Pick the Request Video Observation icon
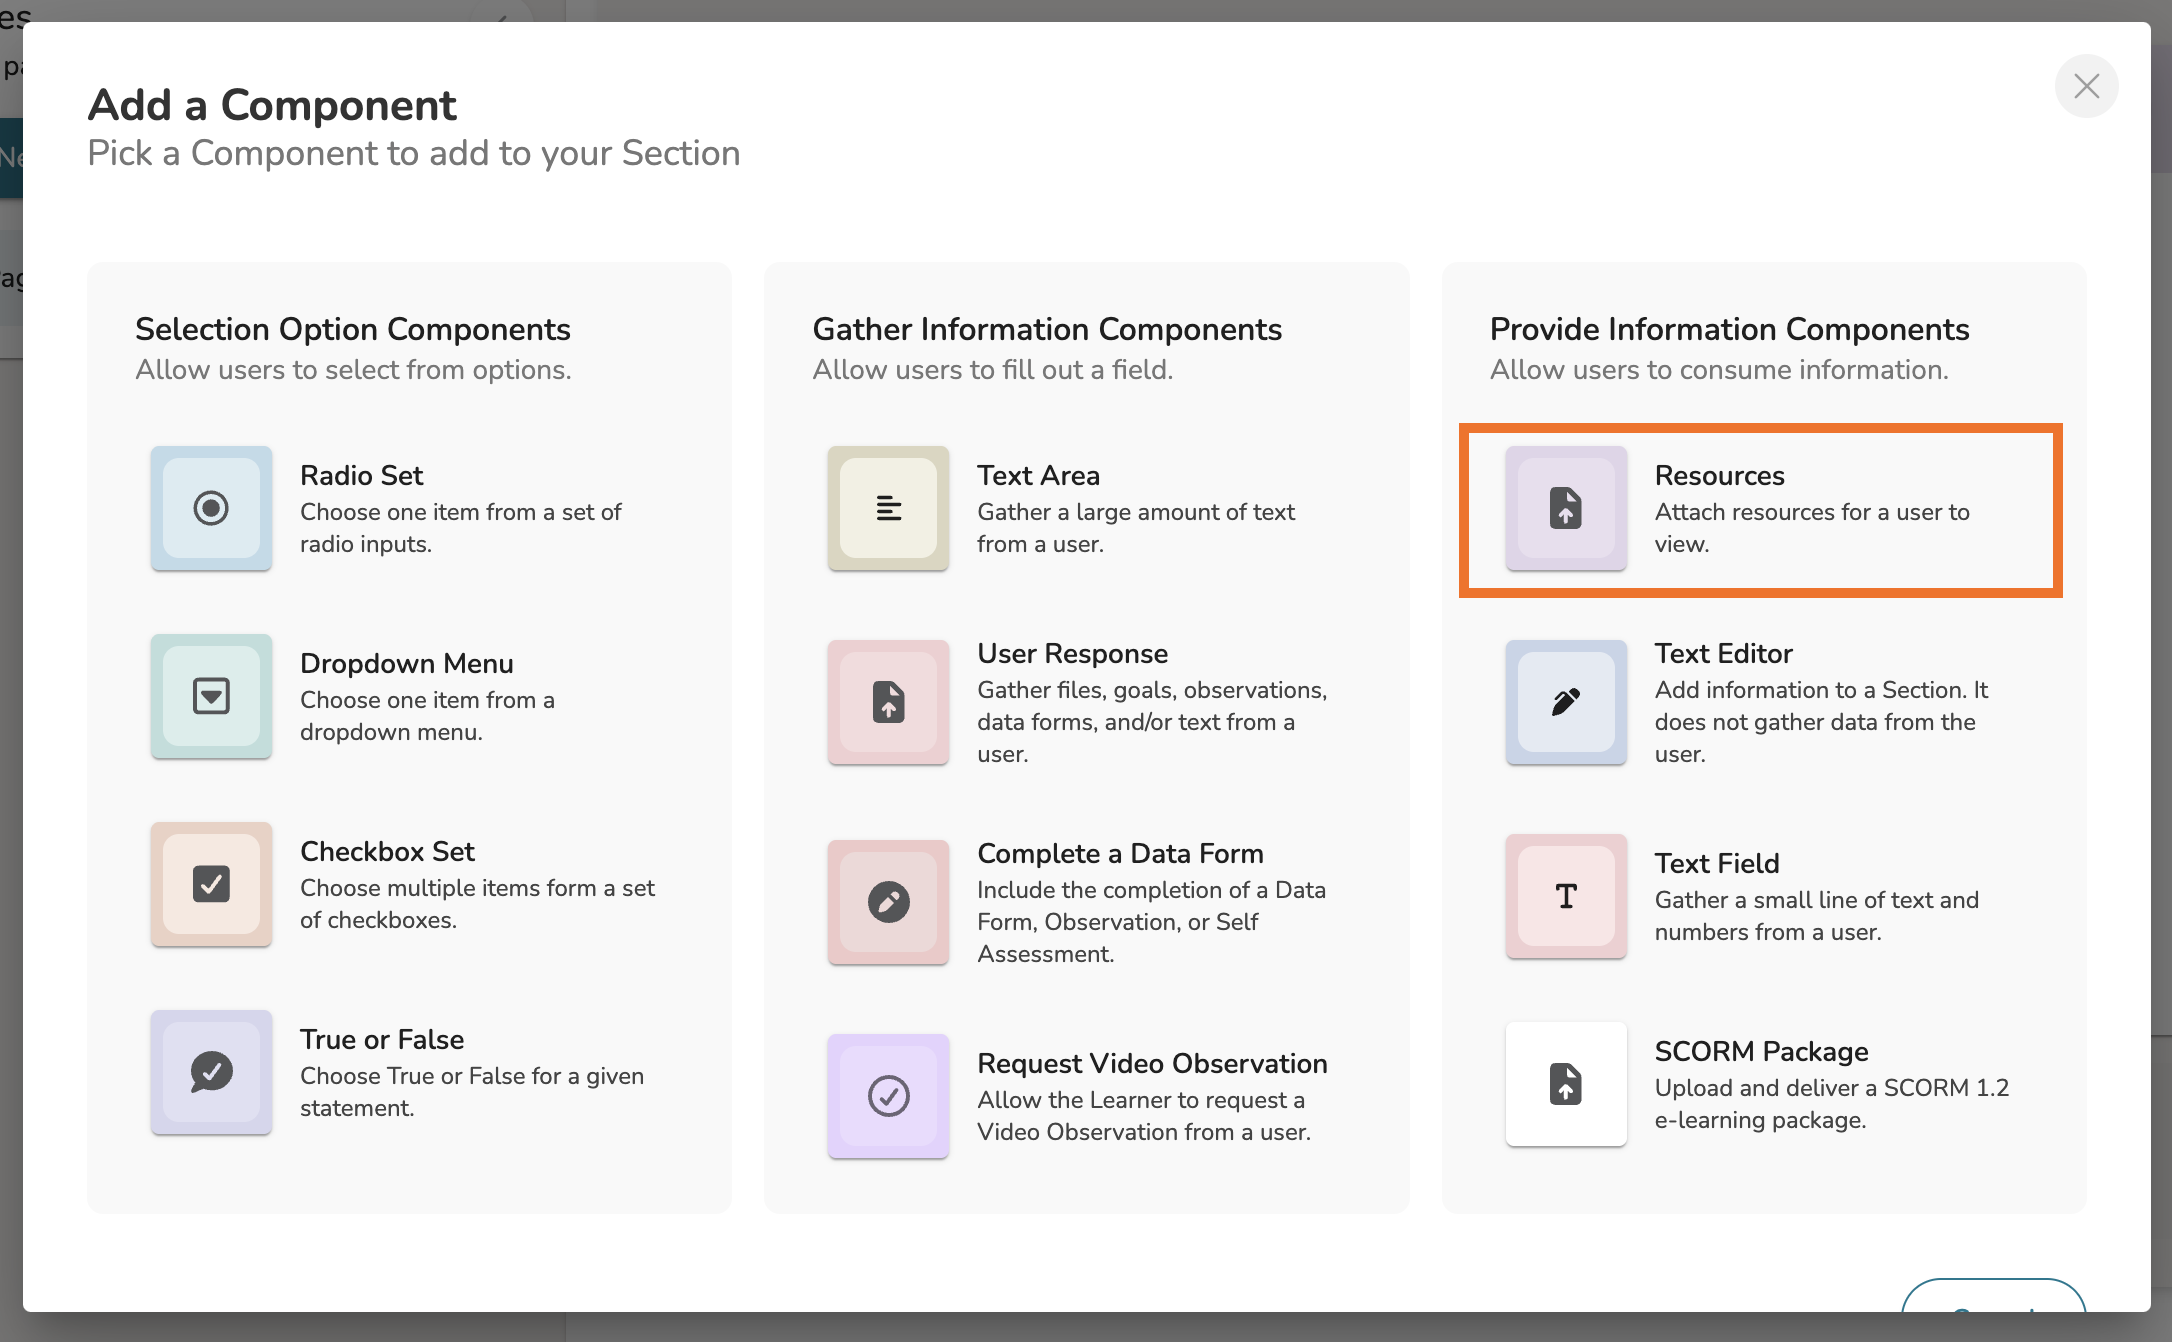The width and height of the screenshot is (2172, 1342). (888, 1096)
